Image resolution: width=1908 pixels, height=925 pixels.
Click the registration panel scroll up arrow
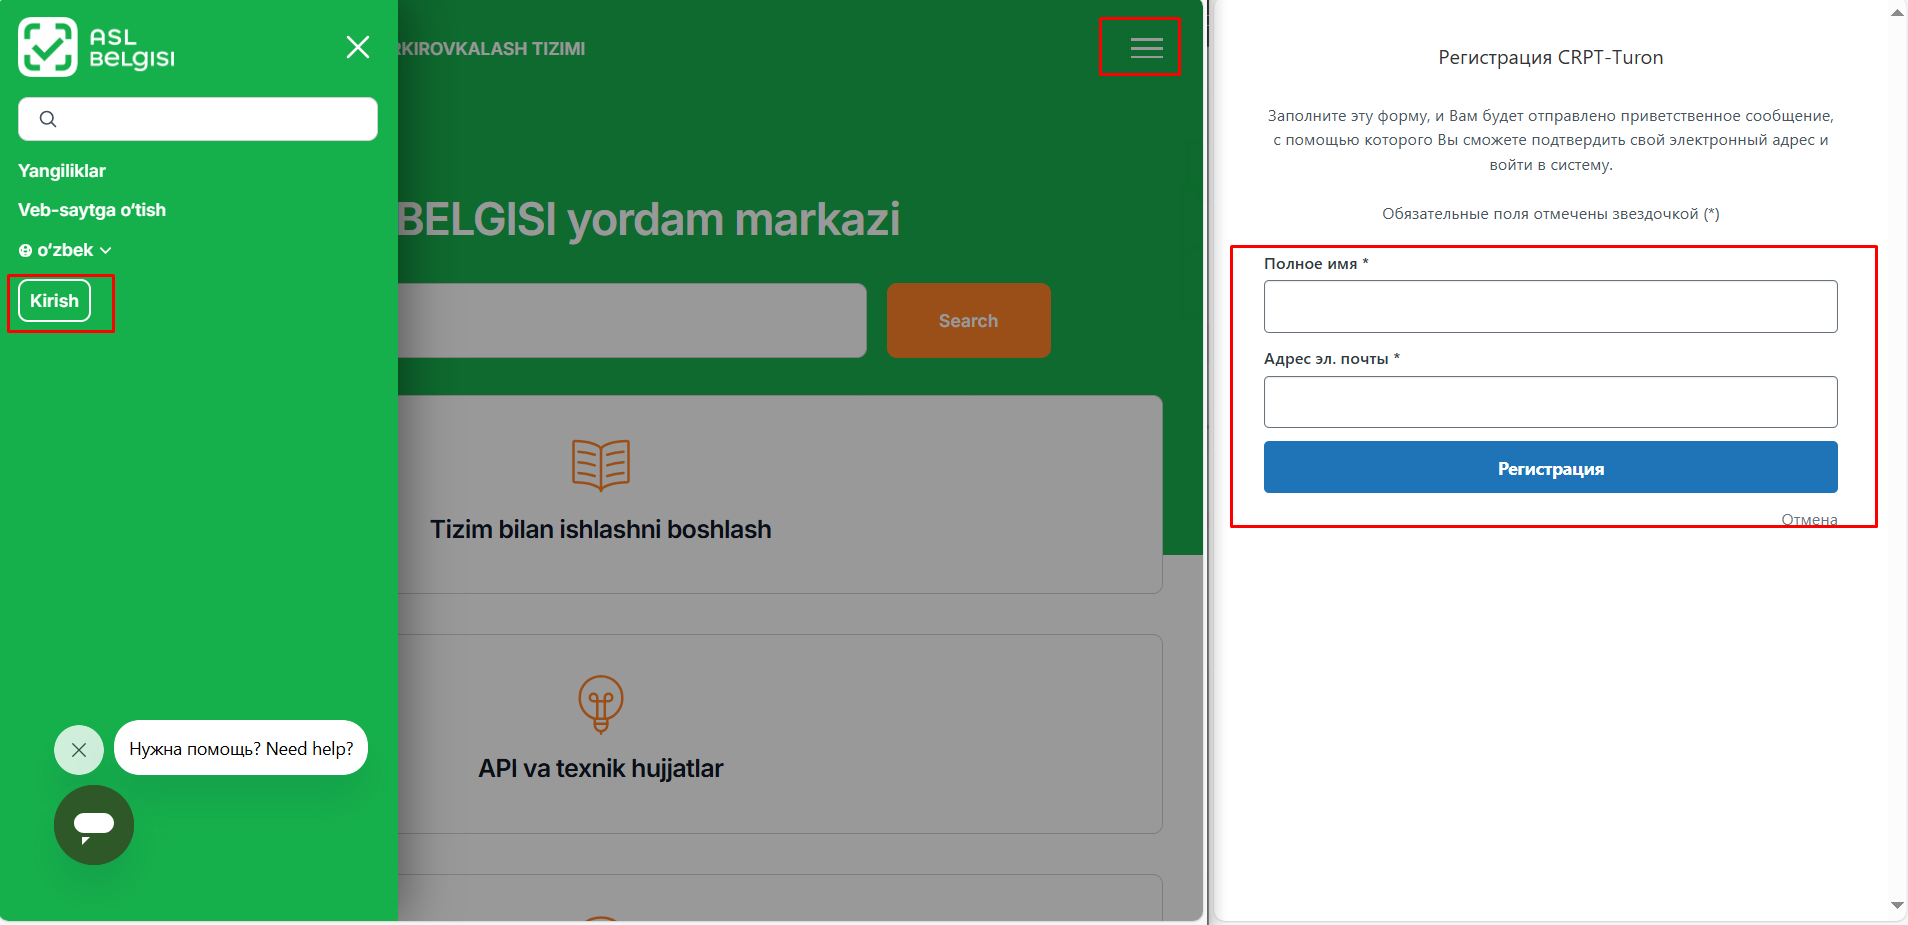click(x=1897, y=12)
